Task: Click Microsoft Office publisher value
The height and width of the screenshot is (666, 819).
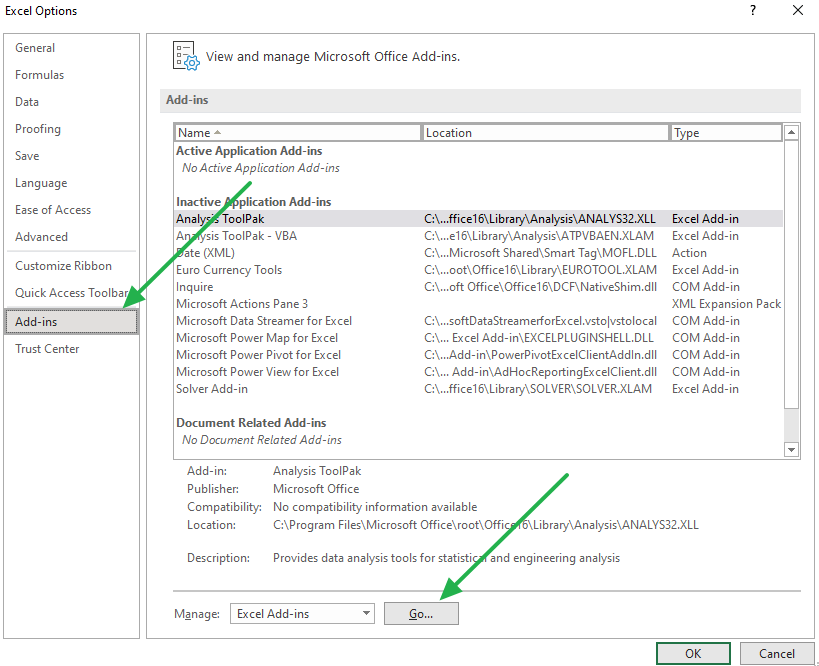Action: click(x=316, y=489)
